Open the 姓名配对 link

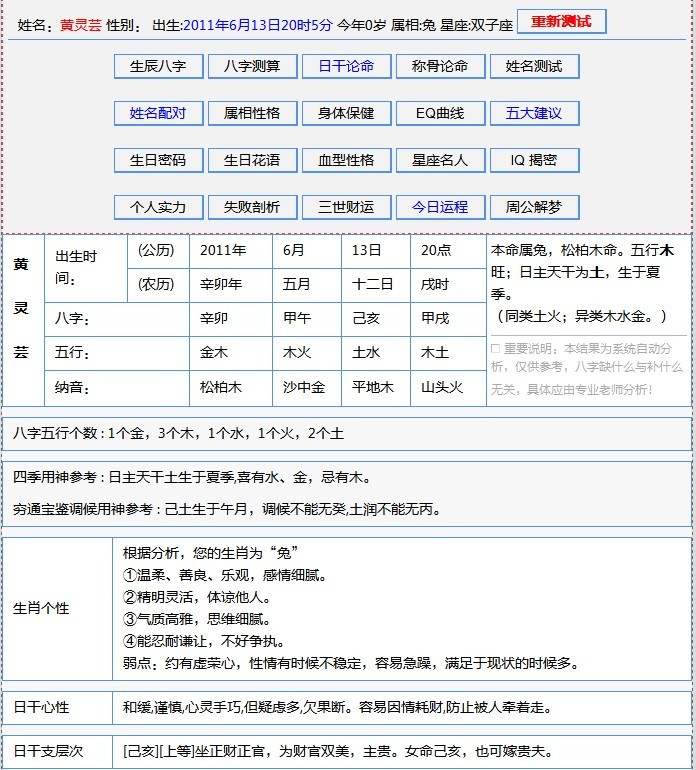pyautogui.click(x=158, y=113)
